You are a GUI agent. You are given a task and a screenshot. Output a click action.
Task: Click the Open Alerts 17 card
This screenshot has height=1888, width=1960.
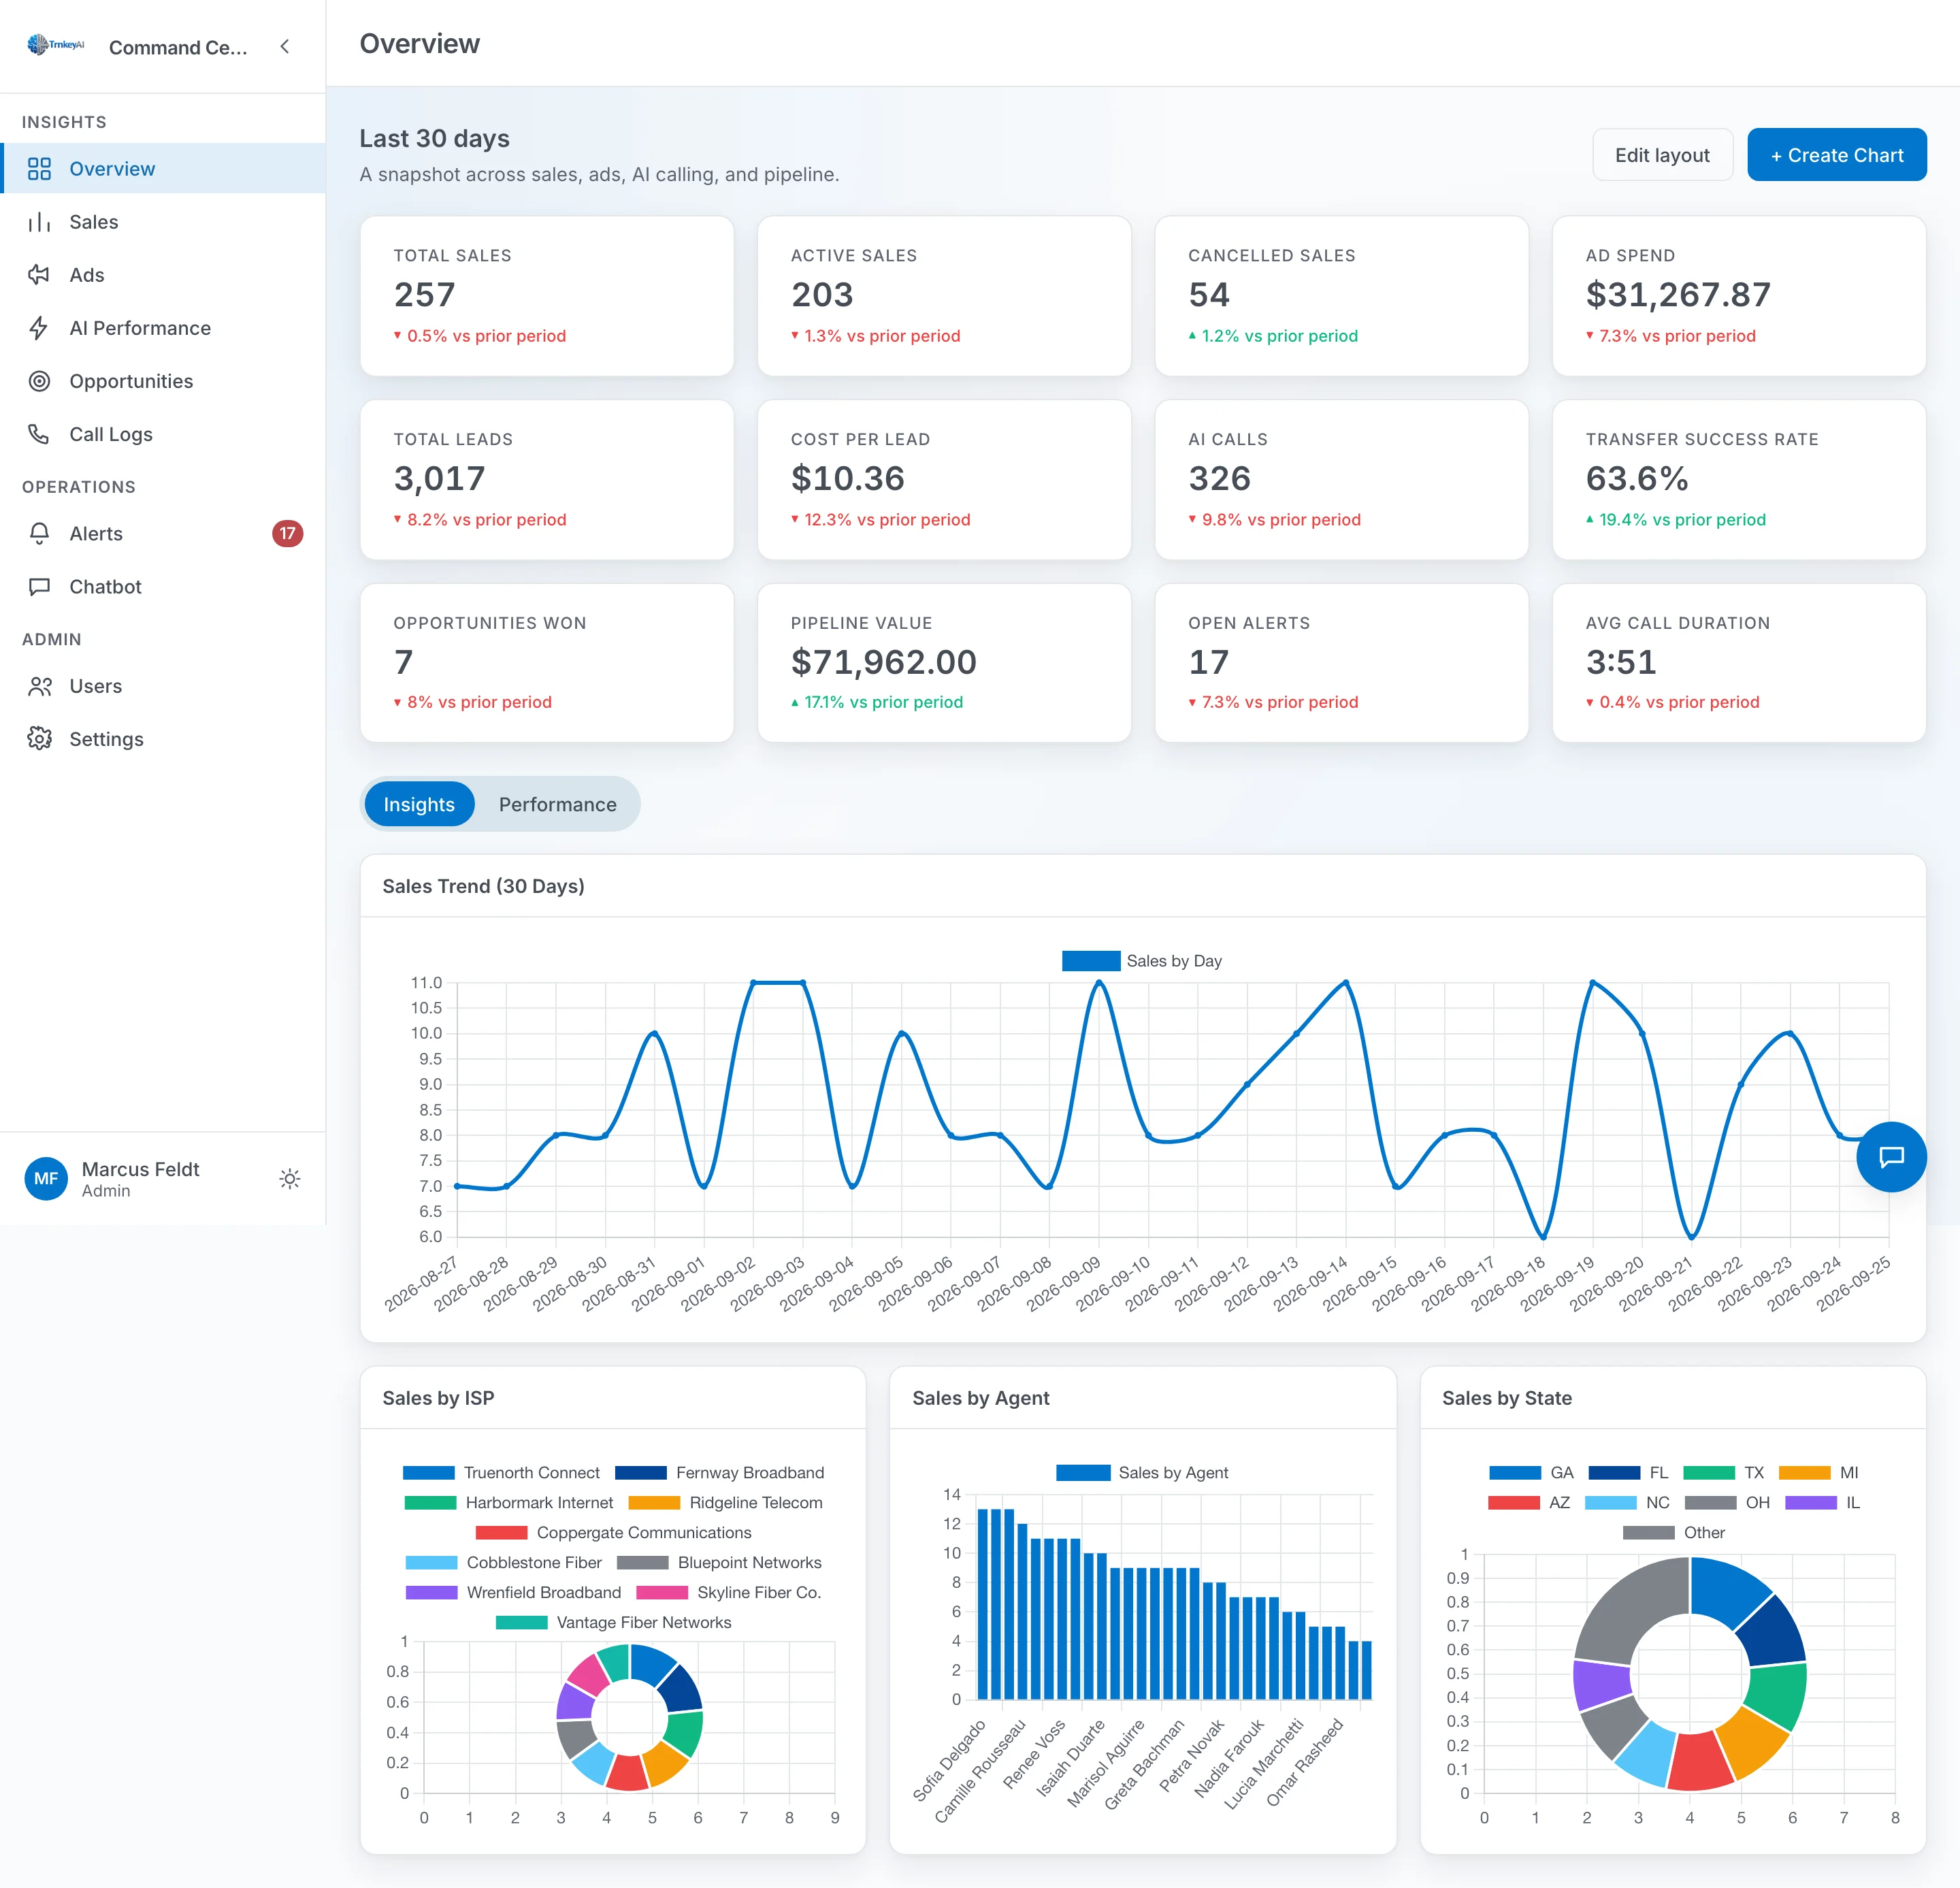click(1342, 663)
